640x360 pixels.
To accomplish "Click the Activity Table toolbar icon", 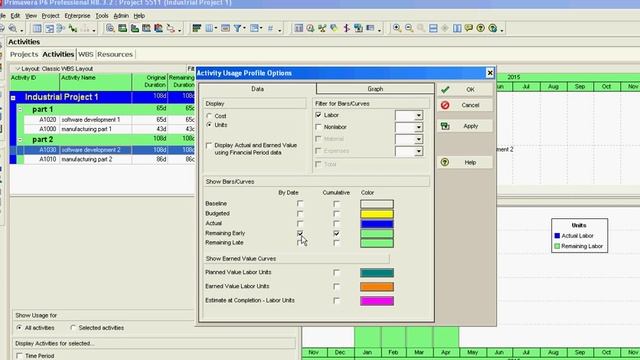I will click(x=37, y=28).
